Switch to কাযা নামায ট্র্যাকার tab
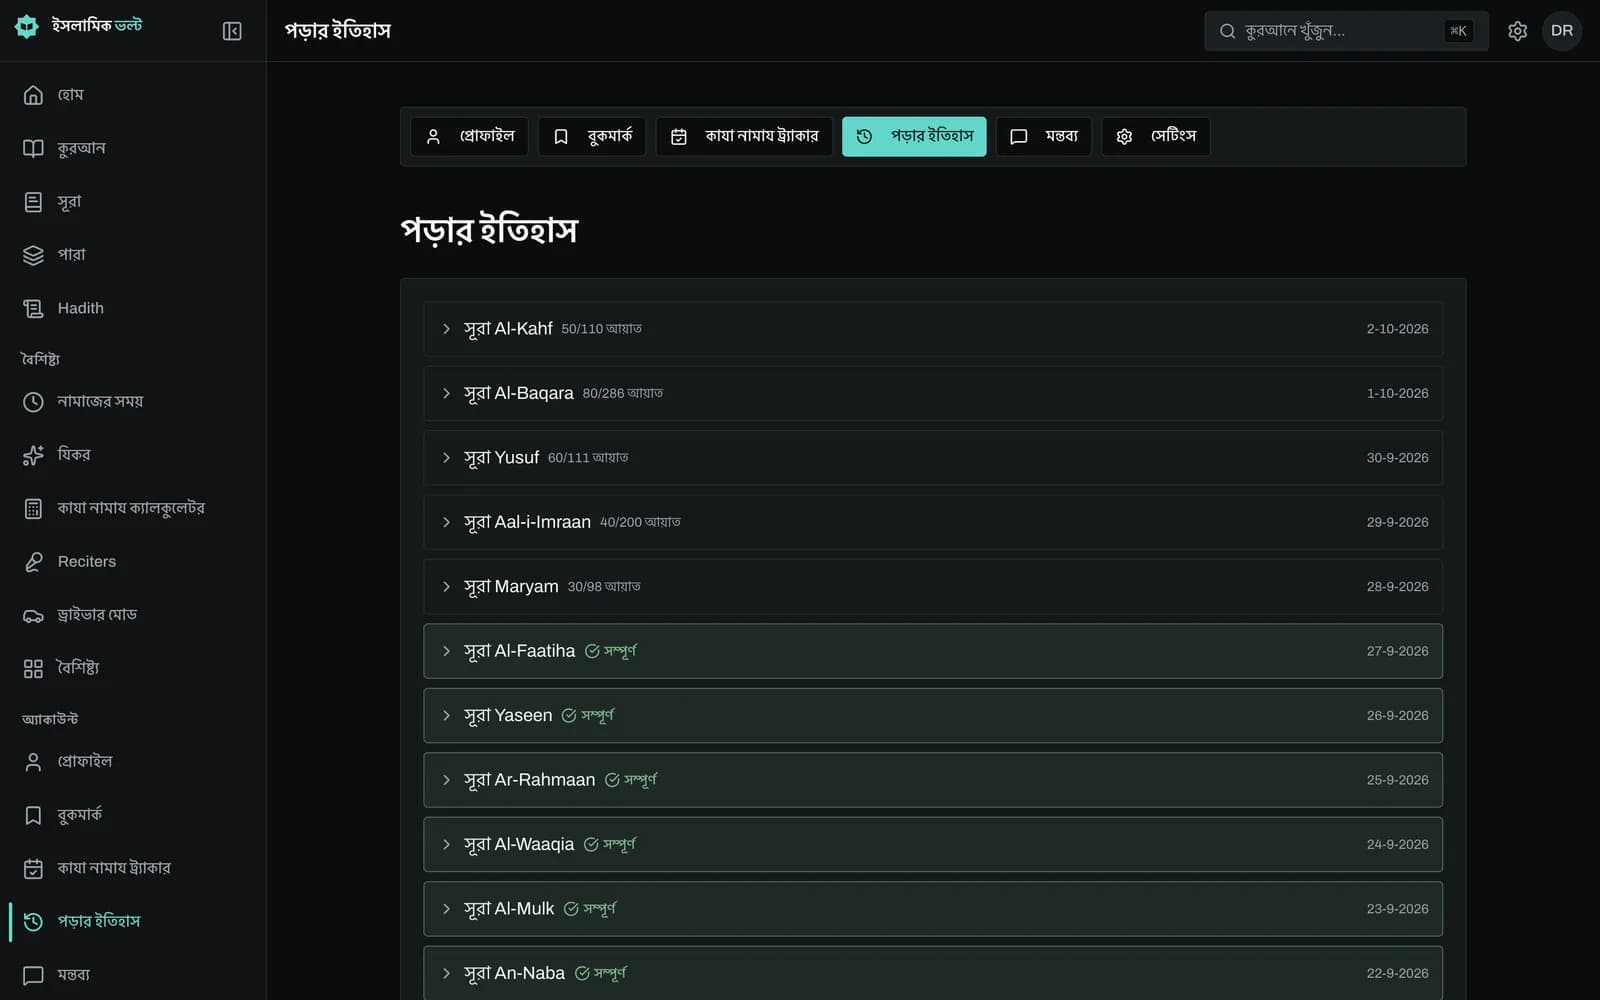Viewport: 1600px width, 1000px height. pos(744,136)
